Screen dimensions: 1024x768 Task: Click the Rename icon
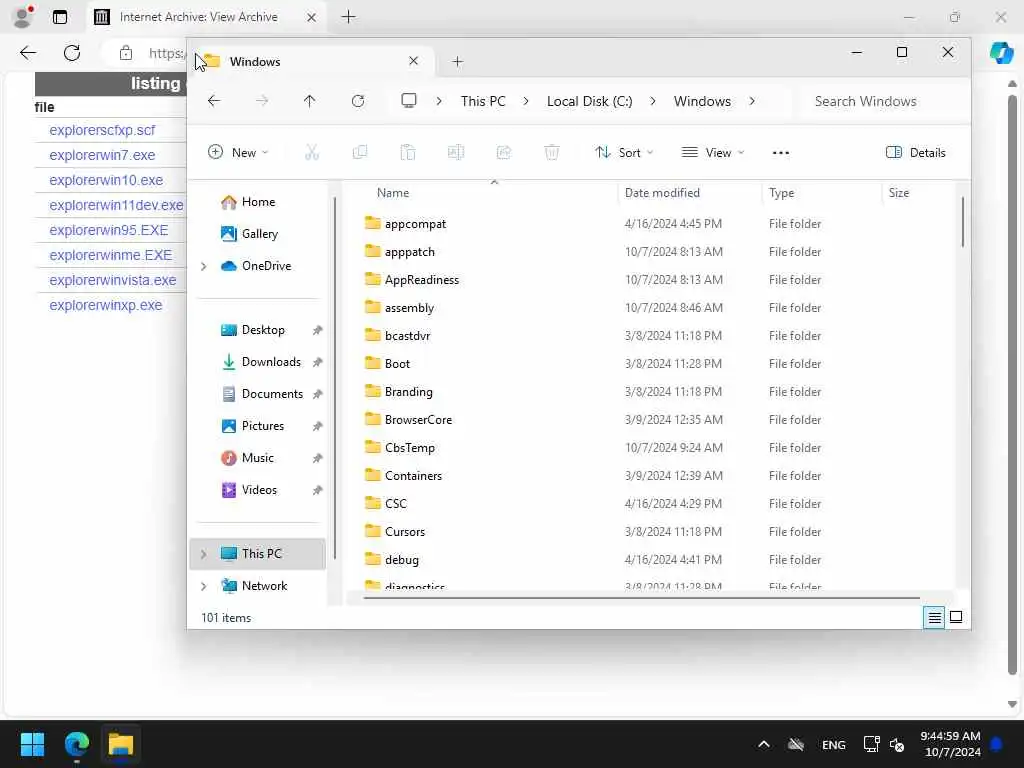pyautogui.click(x=456, y=152)
